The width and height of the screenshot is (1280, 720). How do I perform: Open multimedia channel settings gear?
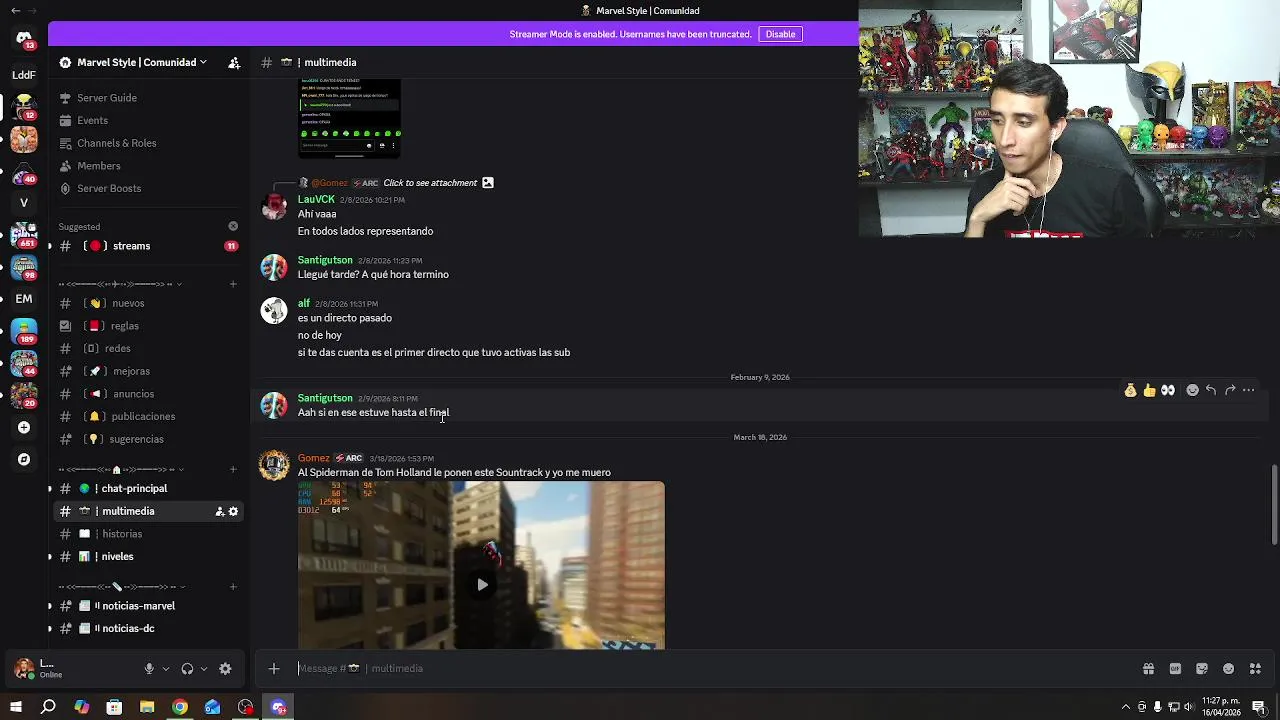(x=234, y=511)
